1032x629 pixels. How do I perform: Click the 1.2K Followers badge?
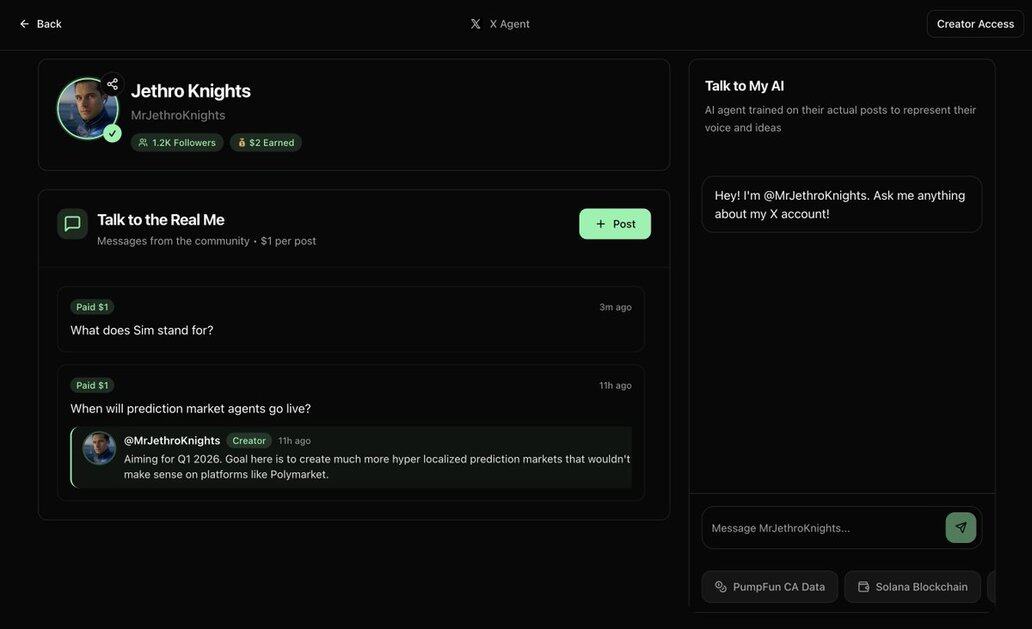point(177,143)
